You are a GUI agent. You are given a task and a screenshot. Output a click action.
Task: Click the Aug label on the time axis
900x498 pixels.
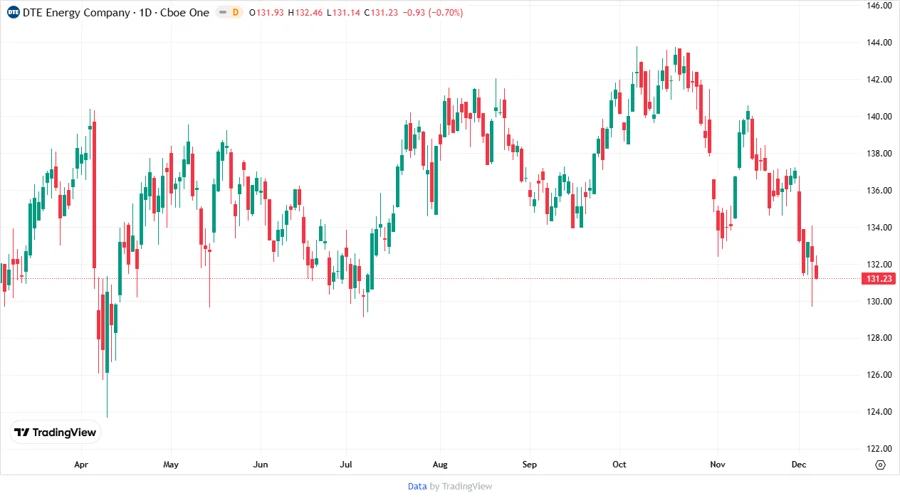[440, 465]
